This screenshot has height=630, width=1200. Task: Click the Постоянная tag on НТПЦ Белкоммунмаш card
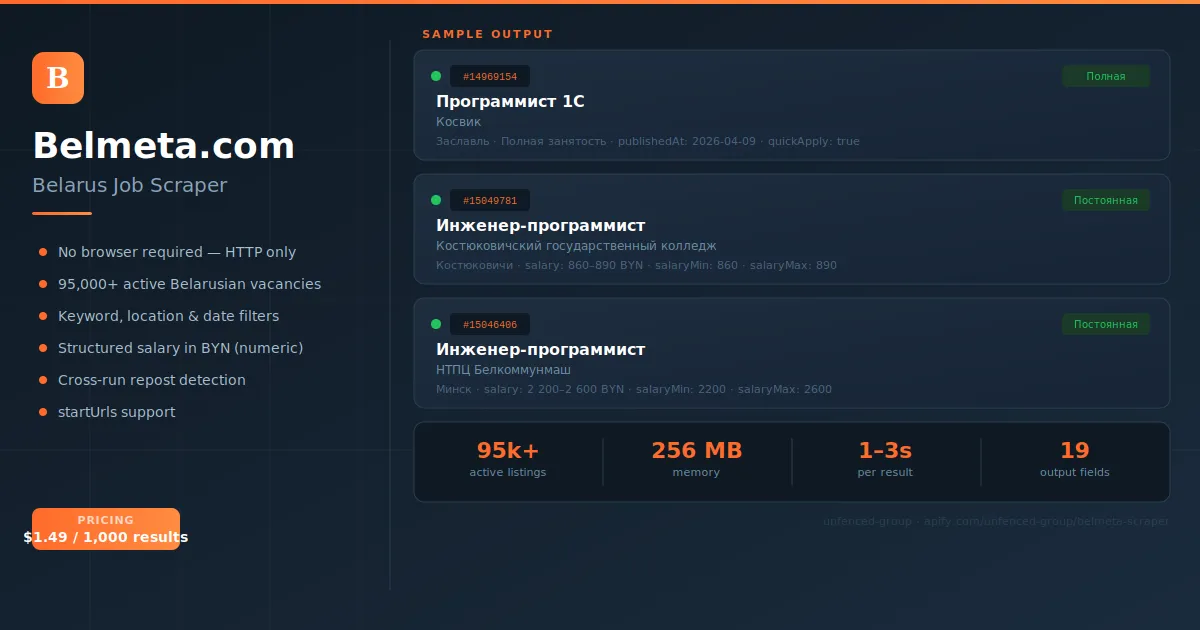click(1105, 324)
